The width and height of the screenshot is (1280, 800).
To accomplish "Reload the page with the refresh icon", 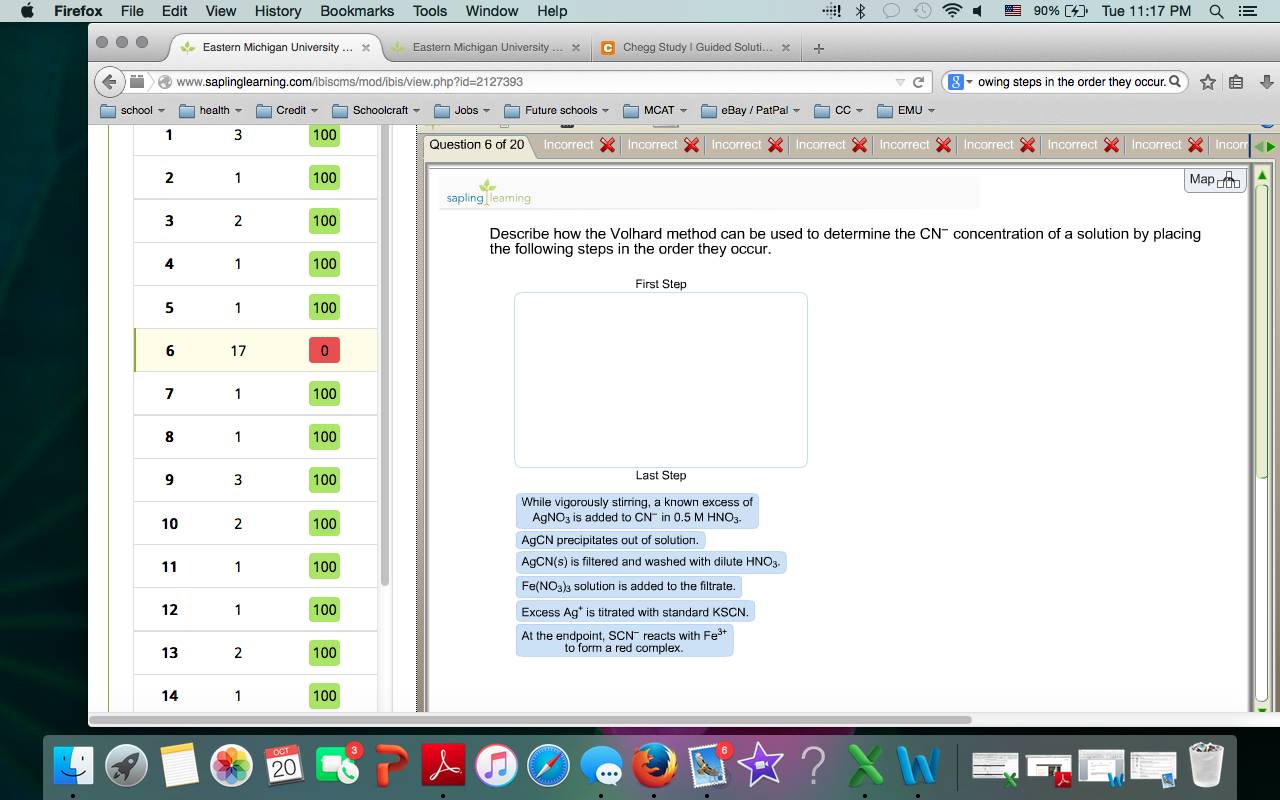I will pyautogui.click(x=918, y=82).
